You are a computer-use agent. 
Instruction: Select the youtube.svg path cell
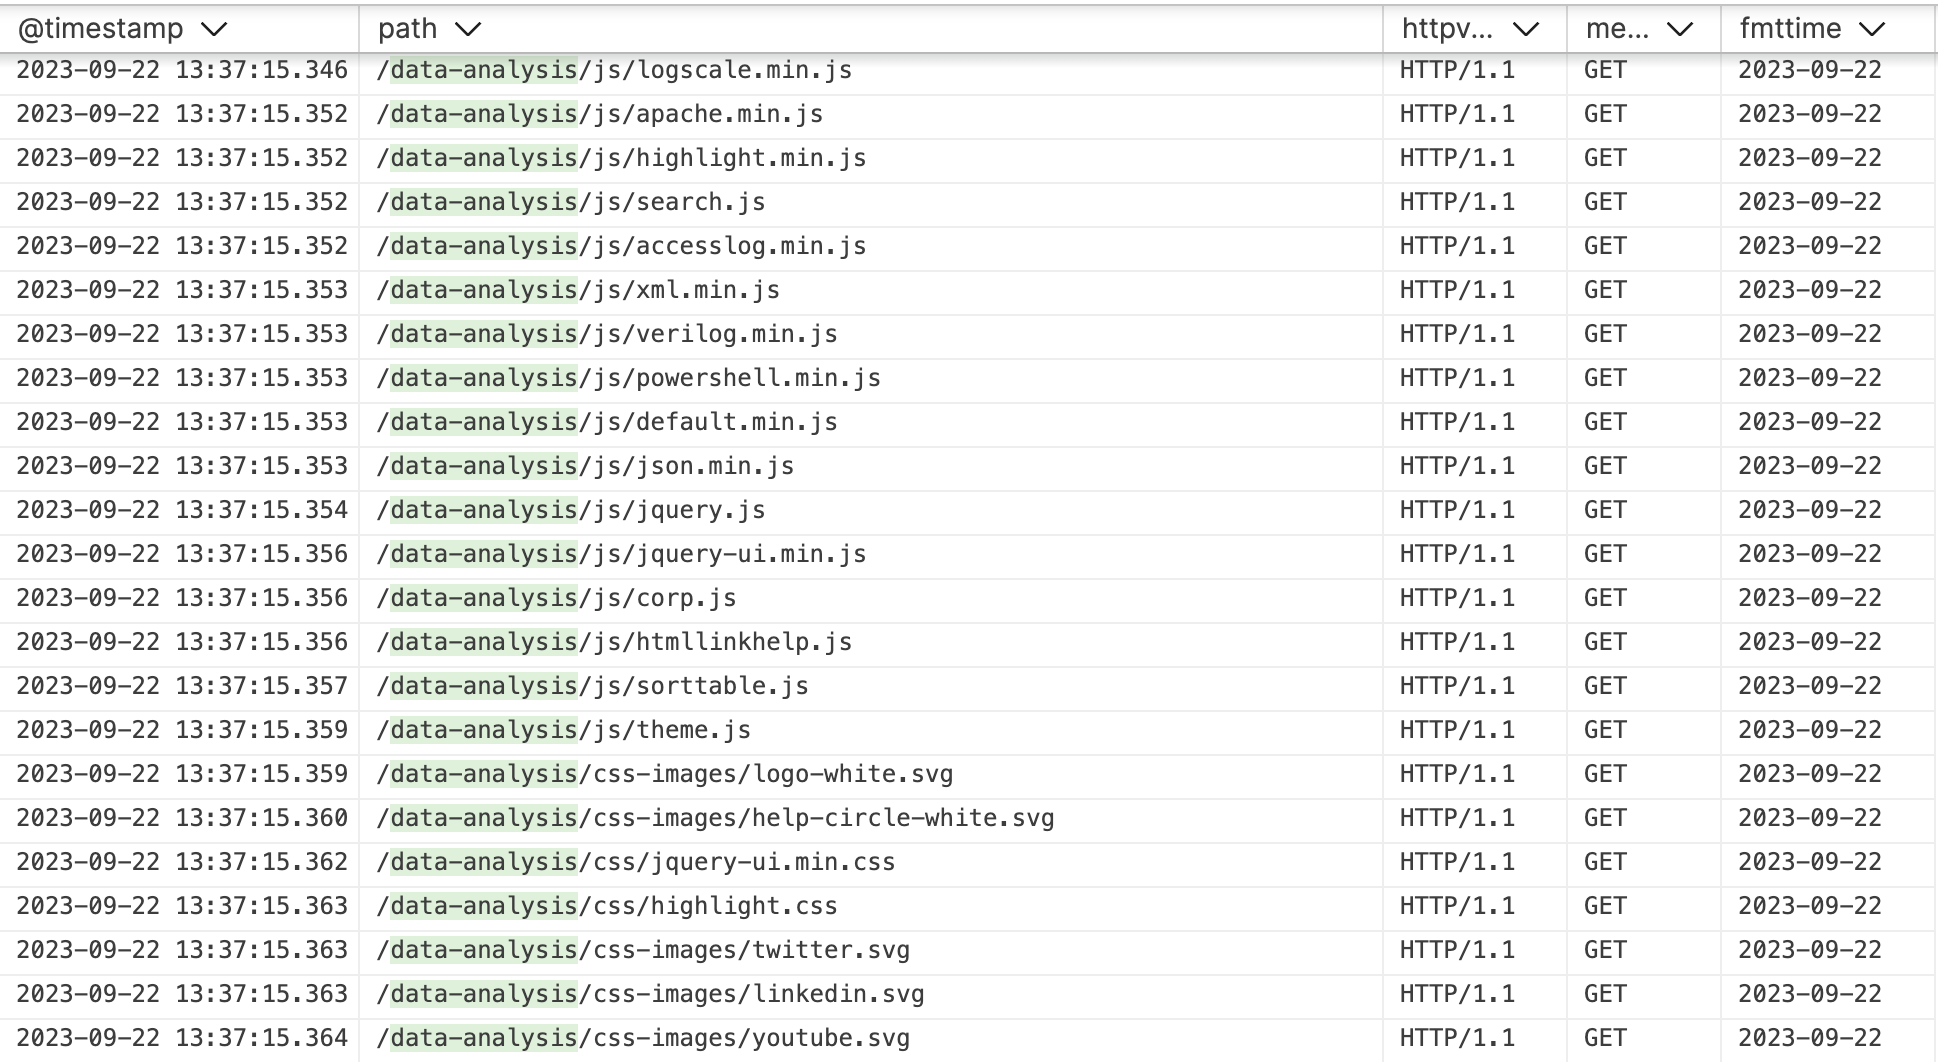point(643,1038)
